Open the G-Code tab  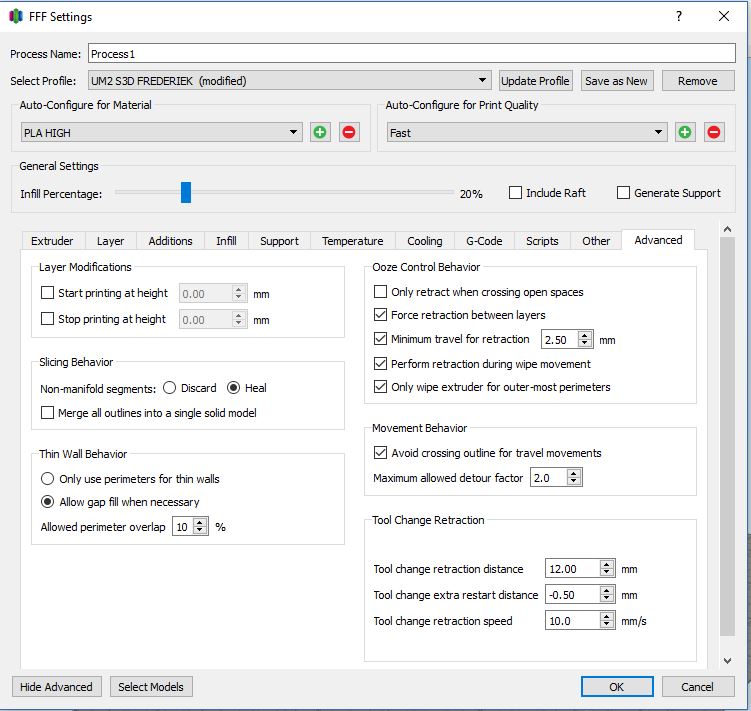pyautogui.click(x=484, y=241)
